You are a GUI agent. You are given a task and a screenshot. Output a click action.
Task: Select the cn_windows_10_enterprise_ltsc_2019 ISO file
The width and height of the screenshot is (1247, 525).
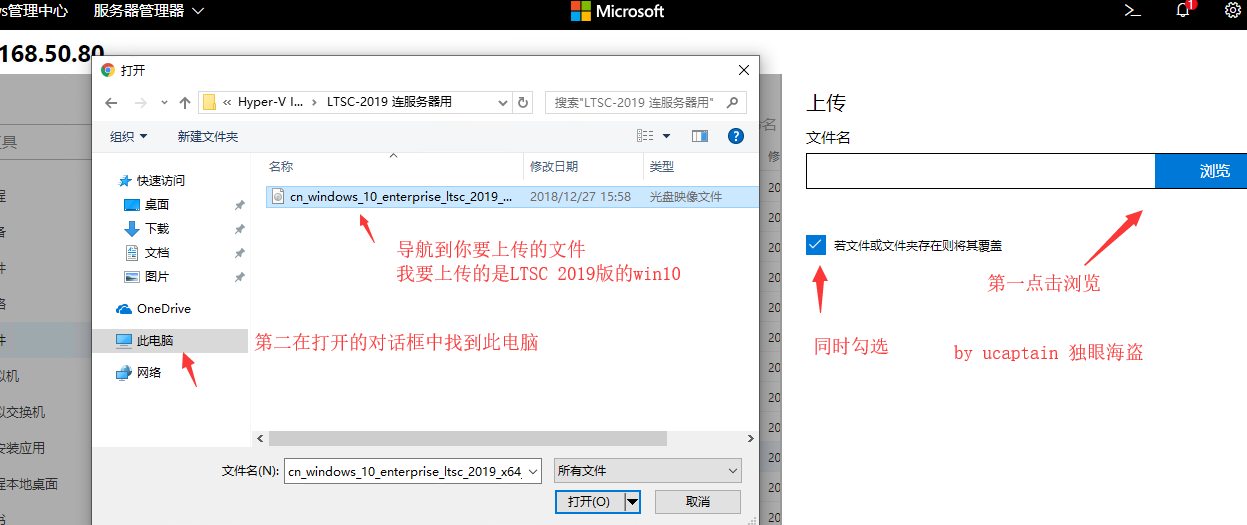512,197
